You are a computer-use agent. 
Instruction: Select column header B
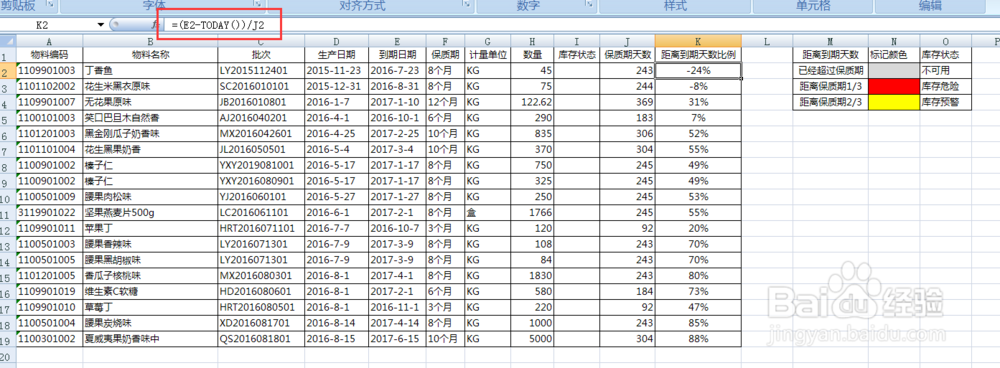[150, 41]
